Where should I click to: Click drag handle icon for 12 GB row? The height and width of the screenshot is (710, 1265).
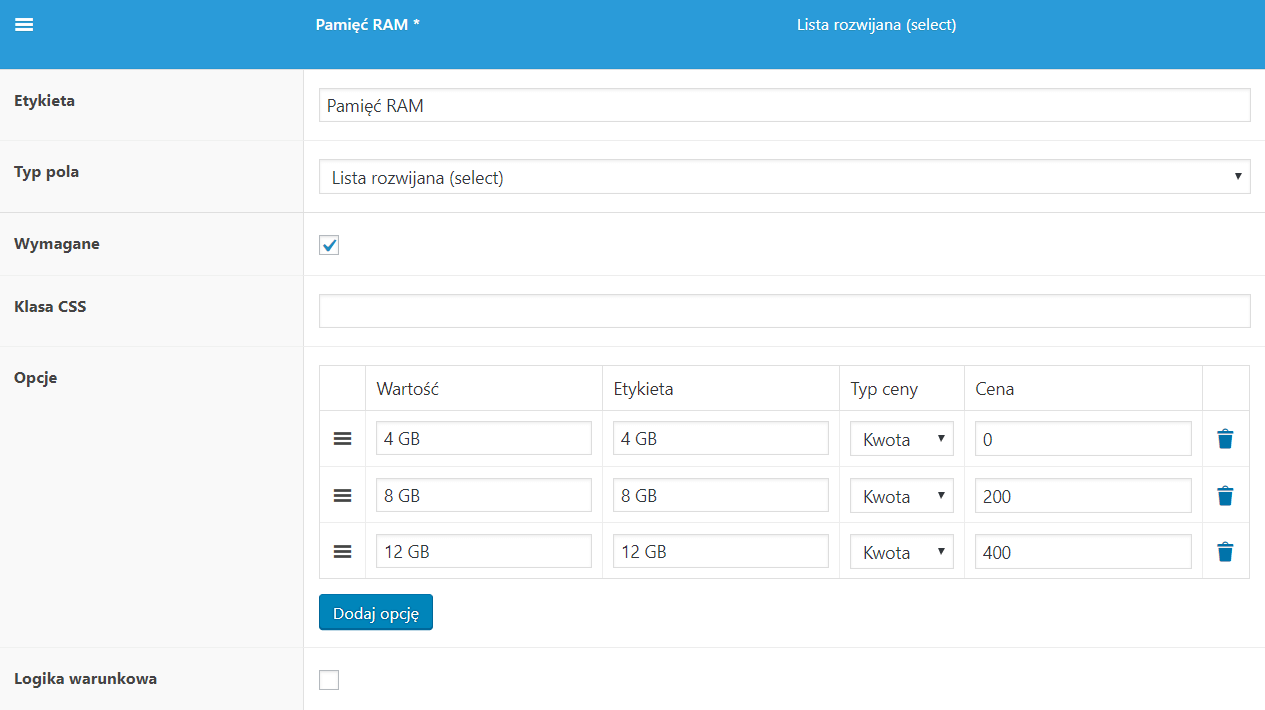point(342,551)
